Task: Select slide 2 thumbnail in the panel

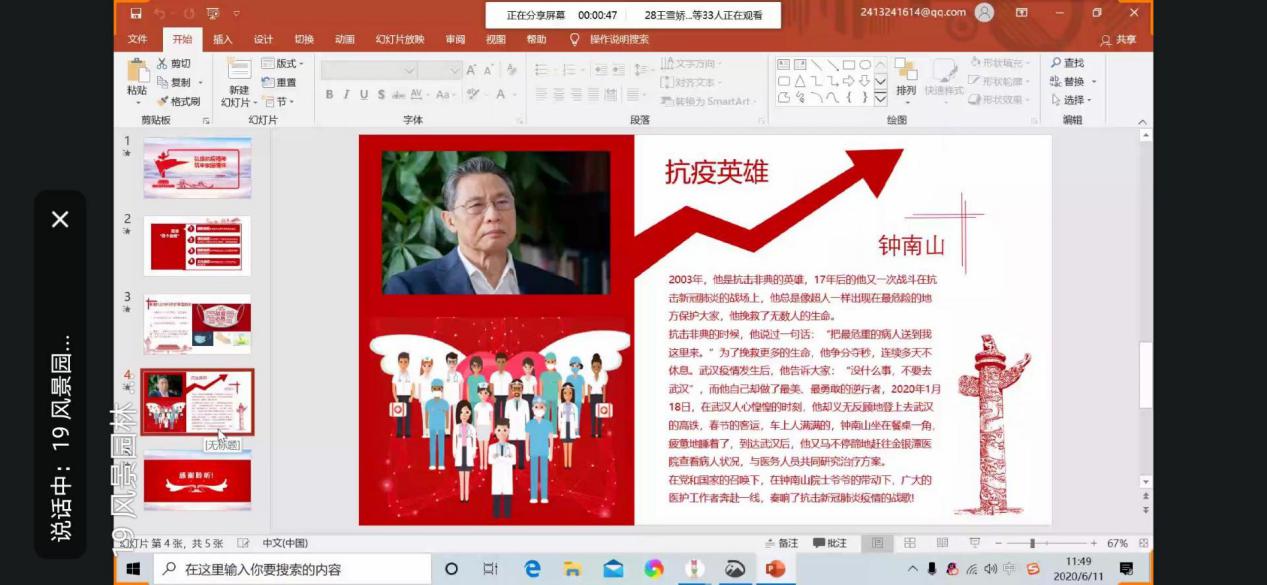Action: pyautogui.click(x=197, y=245)
